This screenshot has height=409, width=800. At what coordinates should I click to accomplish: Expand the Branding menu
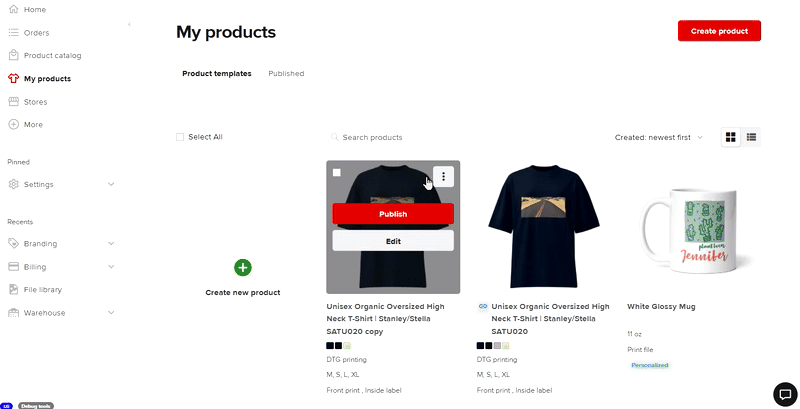[110, 243]
